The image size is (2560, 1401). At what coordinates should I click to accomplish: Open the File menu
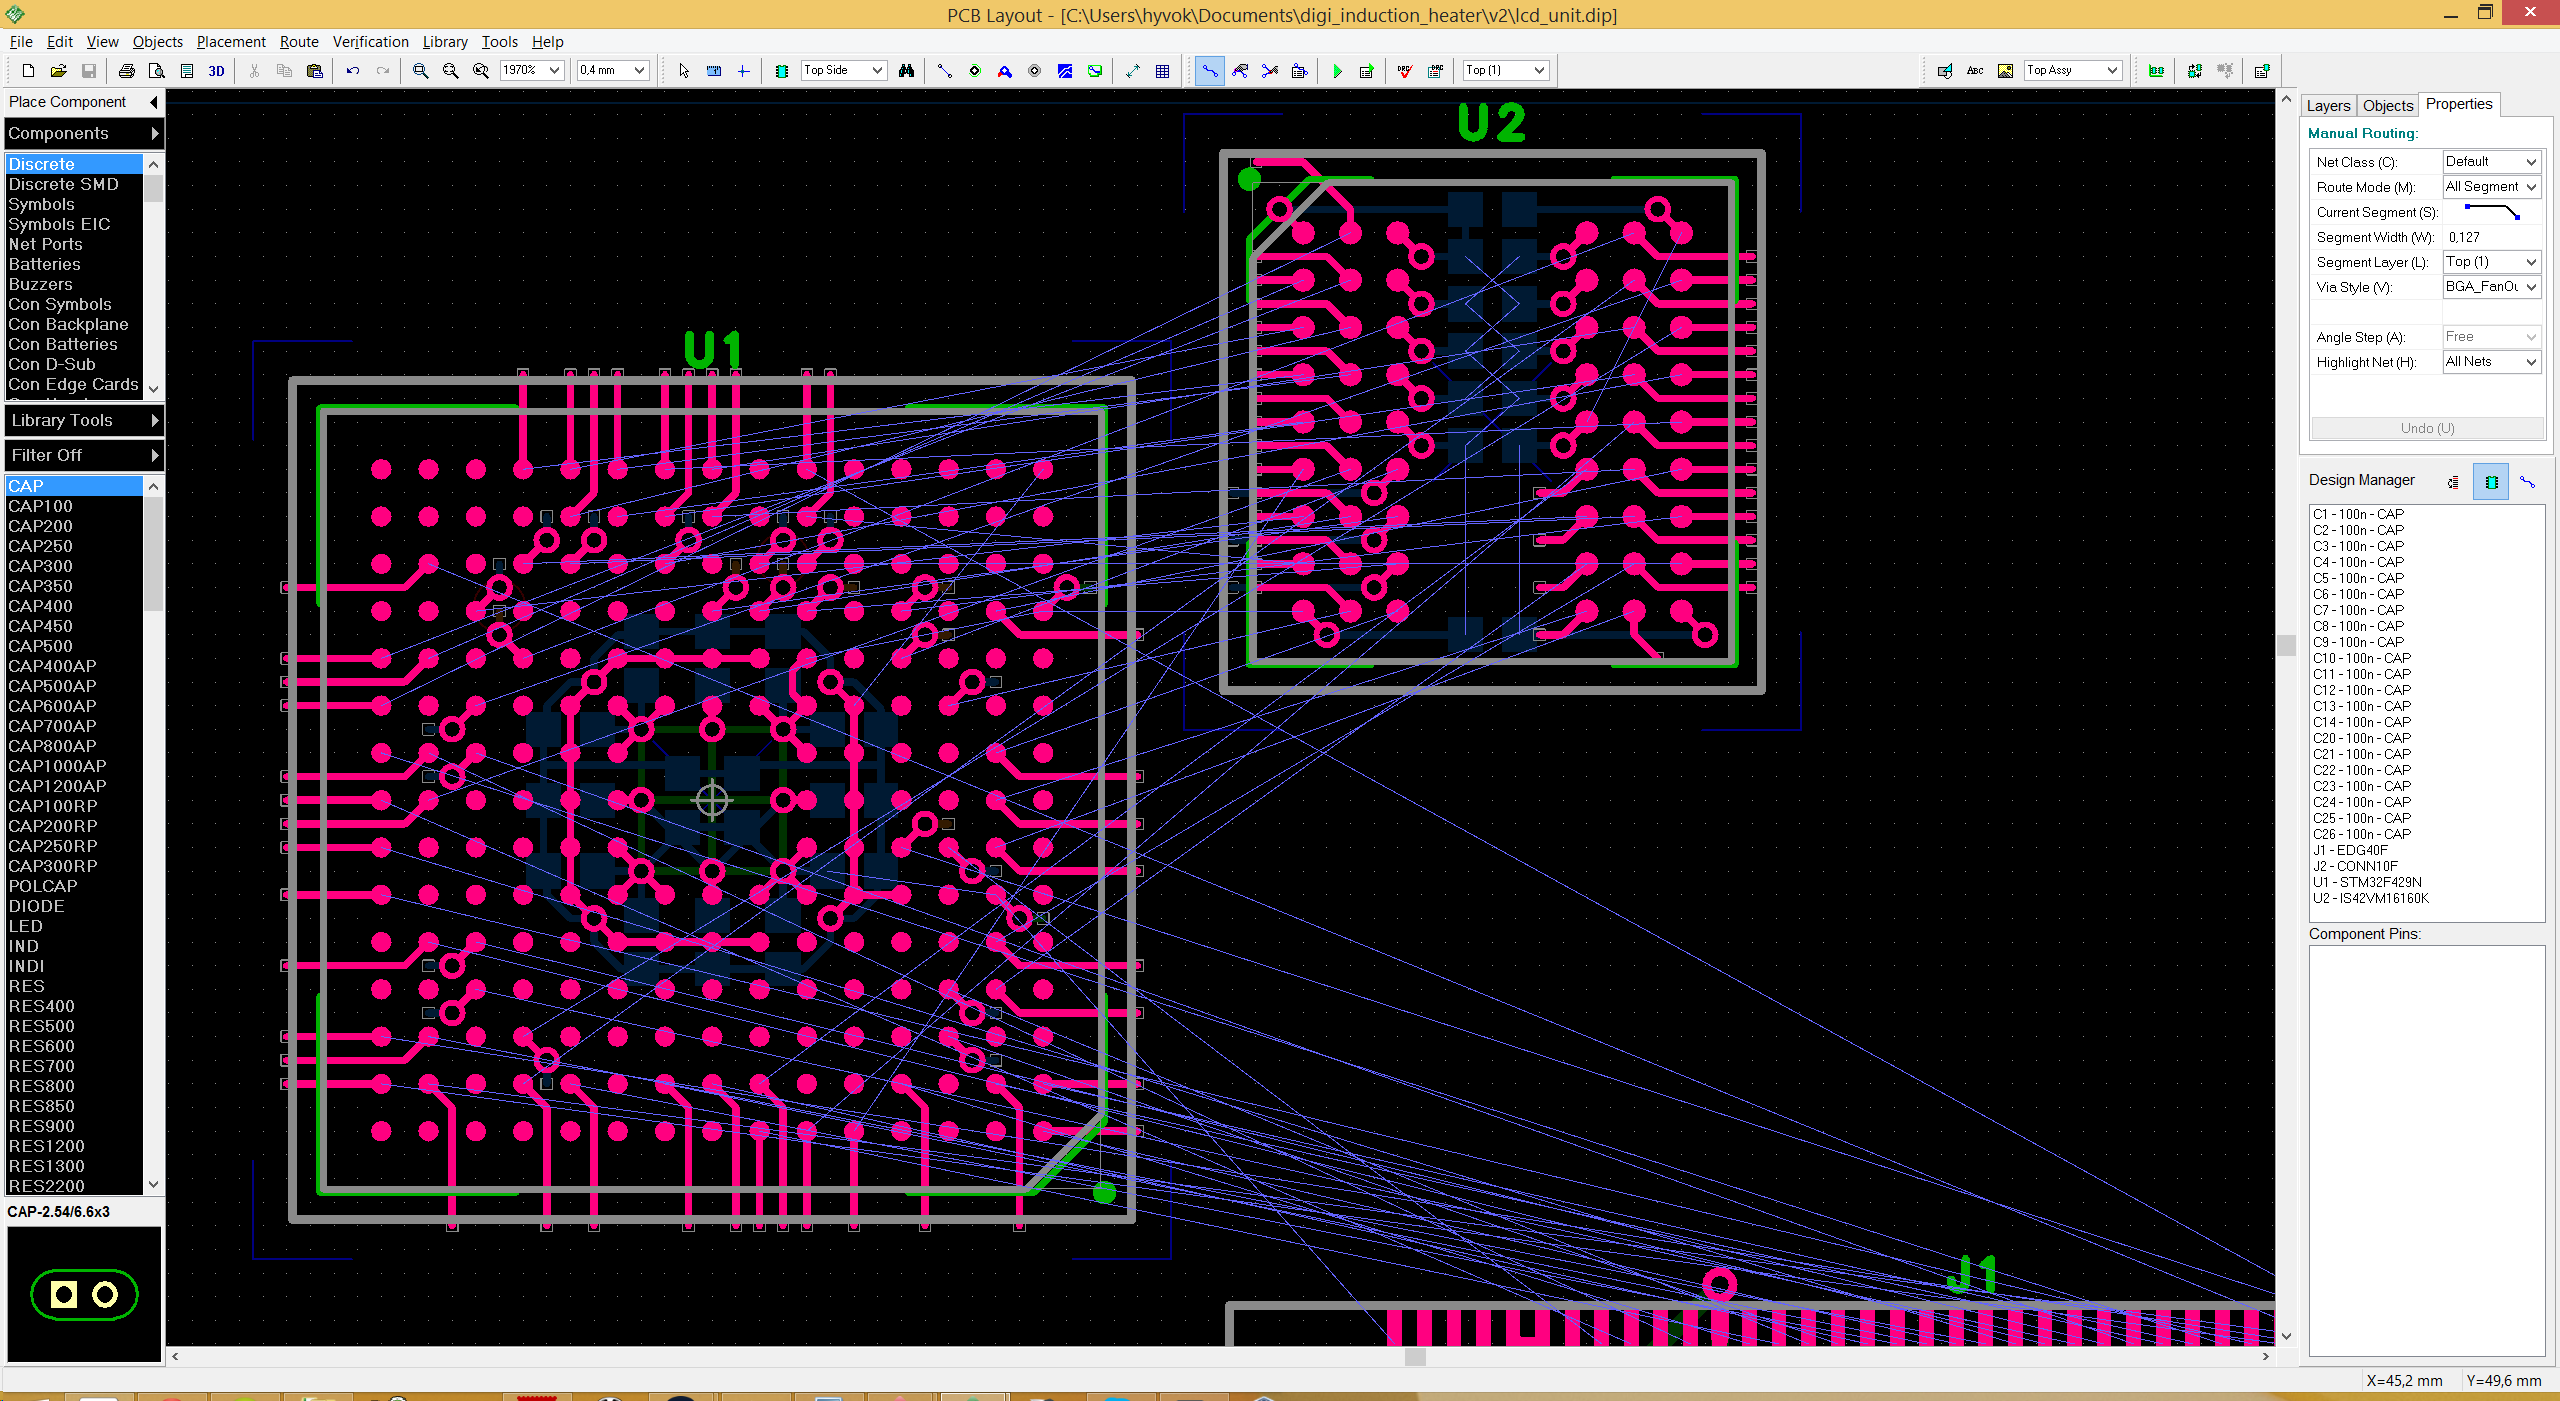(21, 42)
